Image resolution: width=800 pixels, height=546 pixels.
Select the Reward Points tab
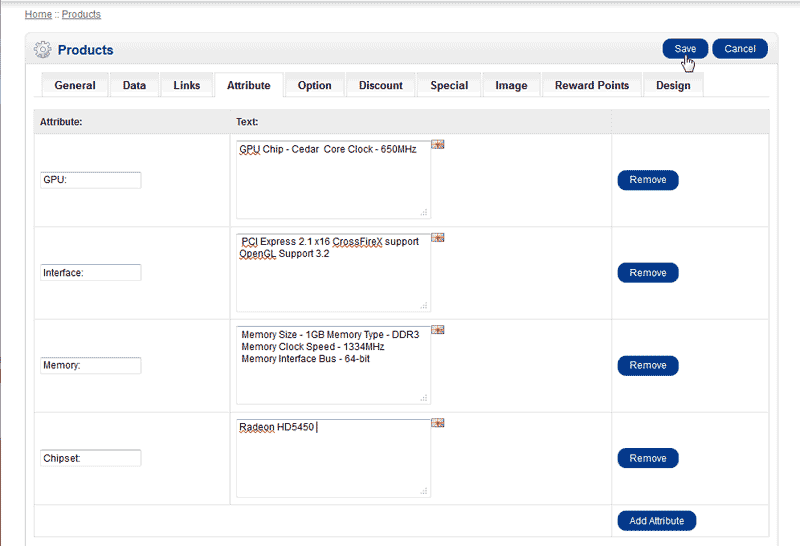(x=592, y=86)
